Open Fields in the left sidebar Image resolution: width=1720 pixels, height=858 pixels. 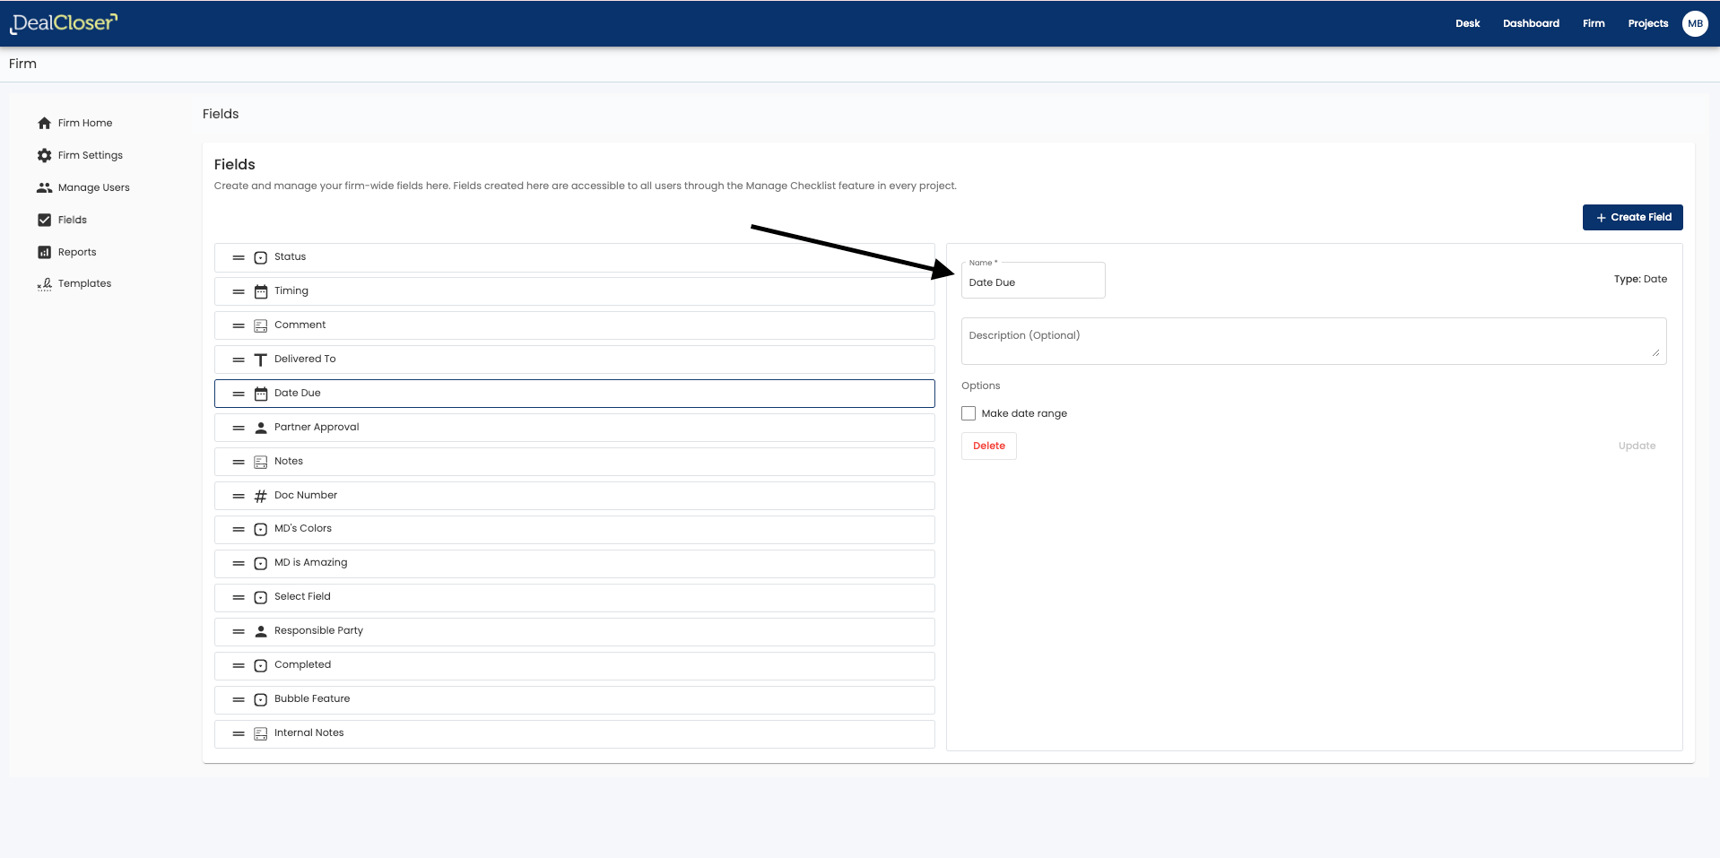(x=72, y=220)
